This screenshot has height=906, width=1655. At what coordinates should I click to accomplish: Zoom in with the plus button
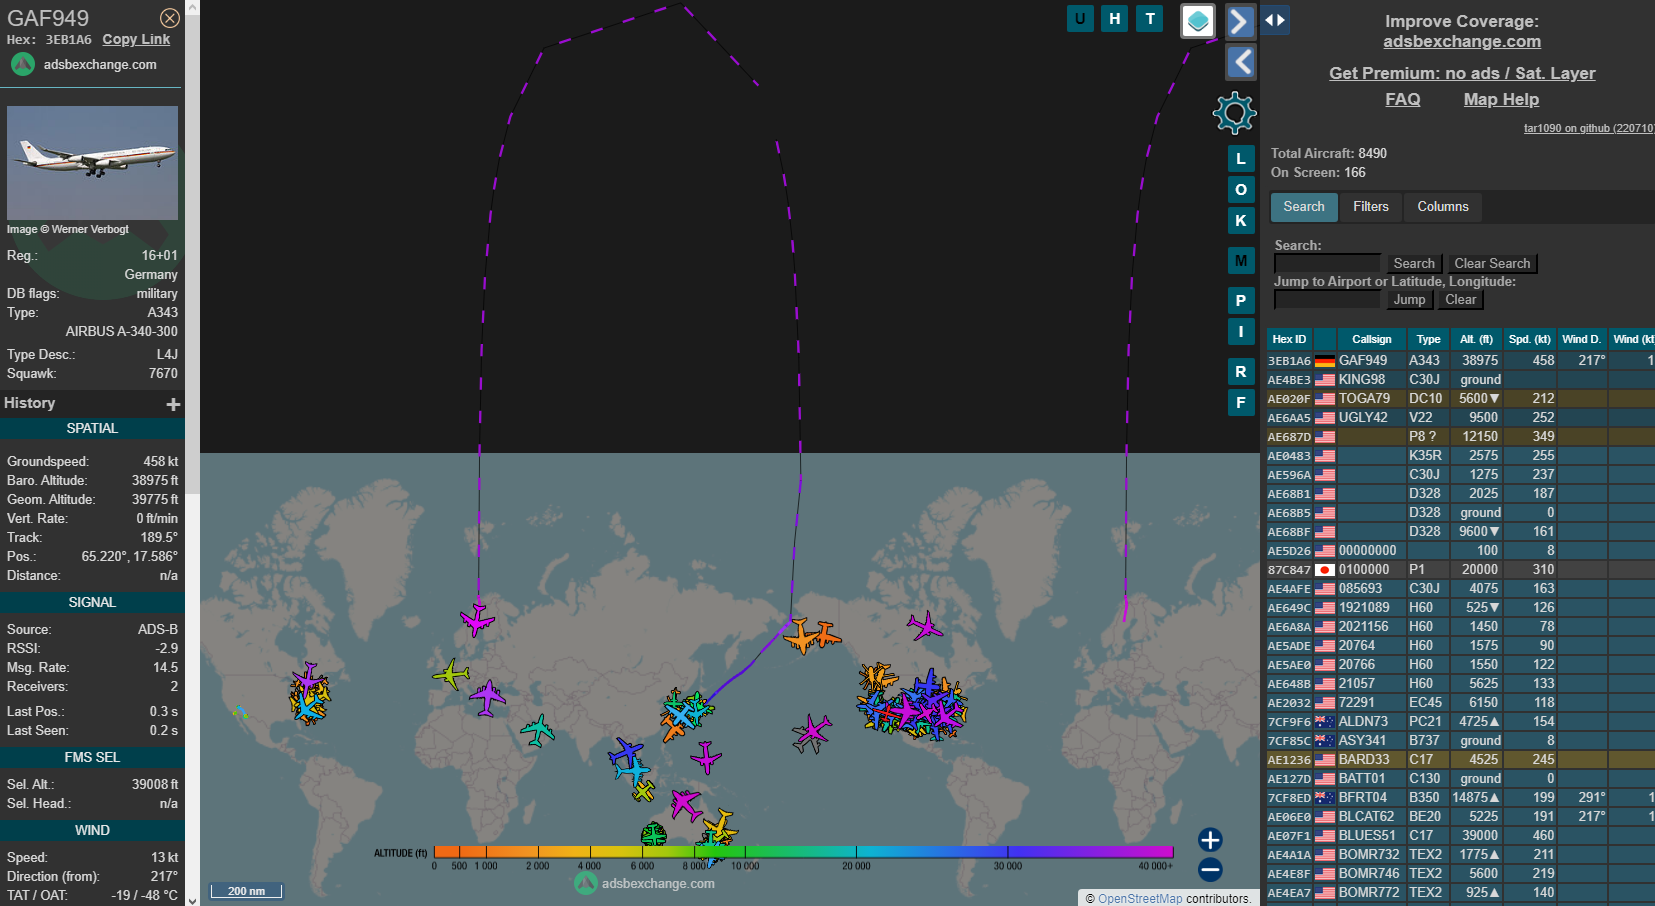click(1210, 840)
